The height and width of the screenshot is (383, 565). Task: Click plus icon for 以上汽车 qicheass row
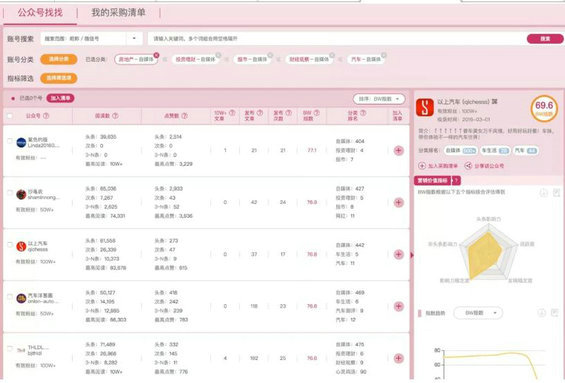[x=398, y=254]
